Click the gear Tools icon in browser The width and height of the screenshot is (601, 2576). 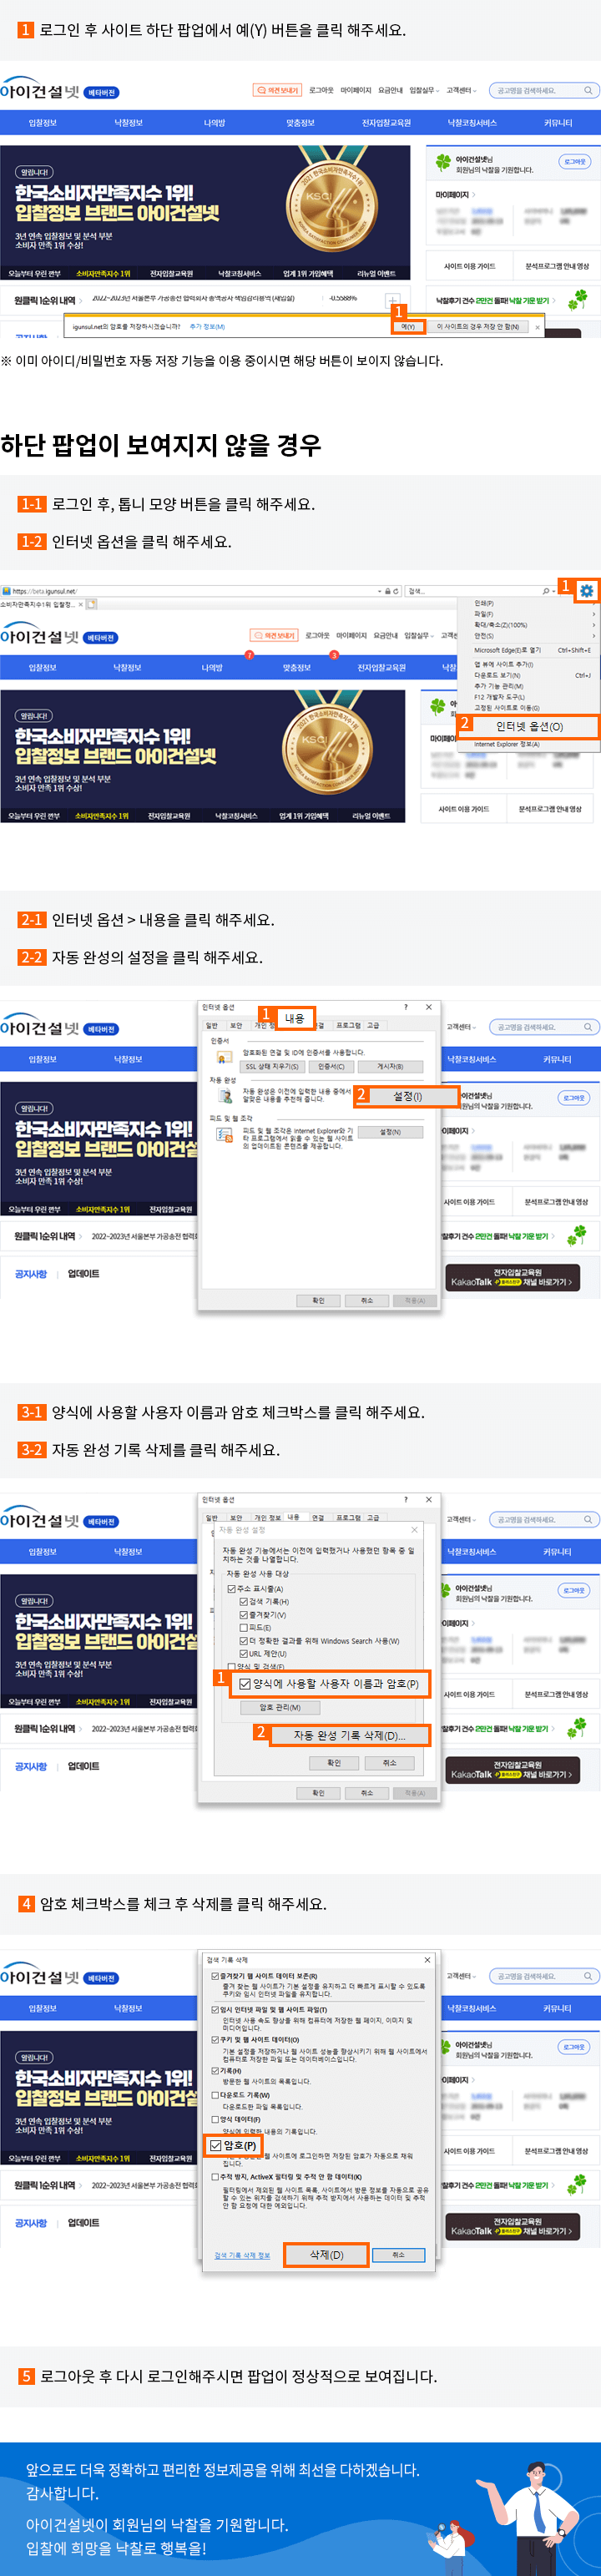(x=586, y=591)
